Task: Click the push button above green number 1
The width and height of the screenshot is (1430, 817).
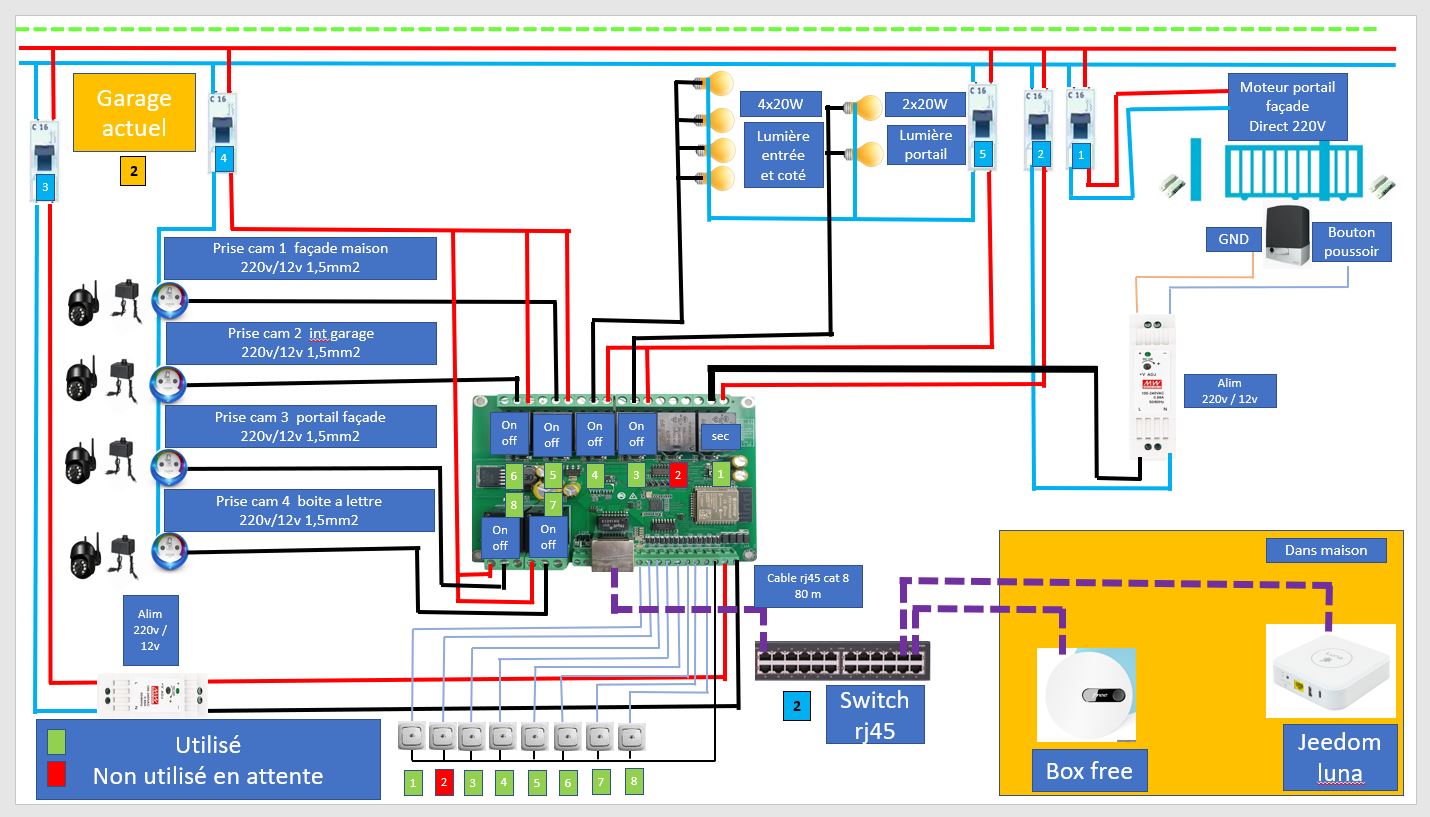Action: (412, 738)
